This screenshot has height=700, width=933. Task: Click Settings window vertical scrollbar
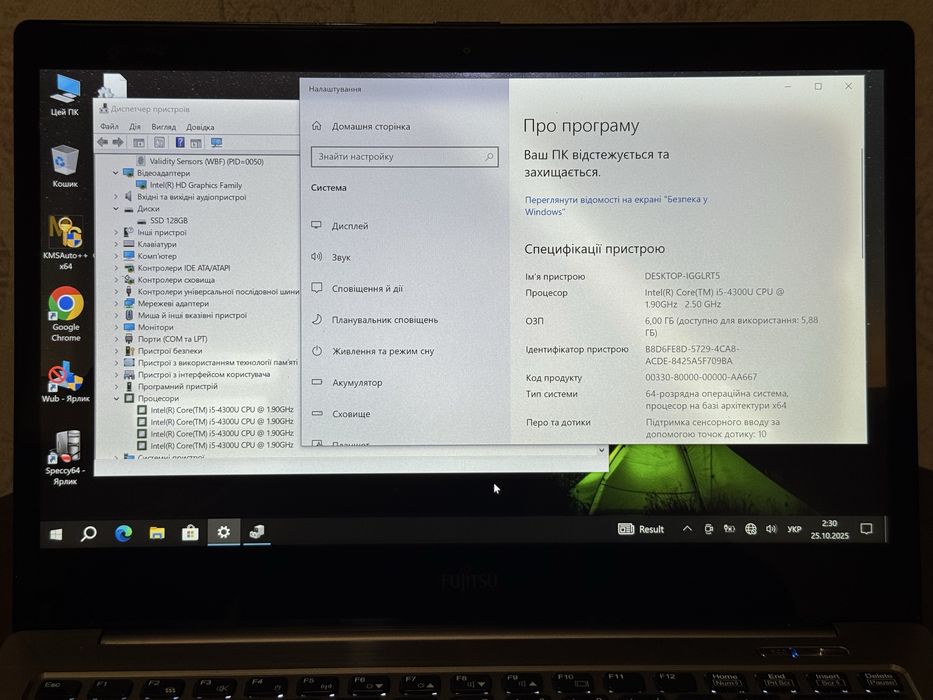(862, 202)
